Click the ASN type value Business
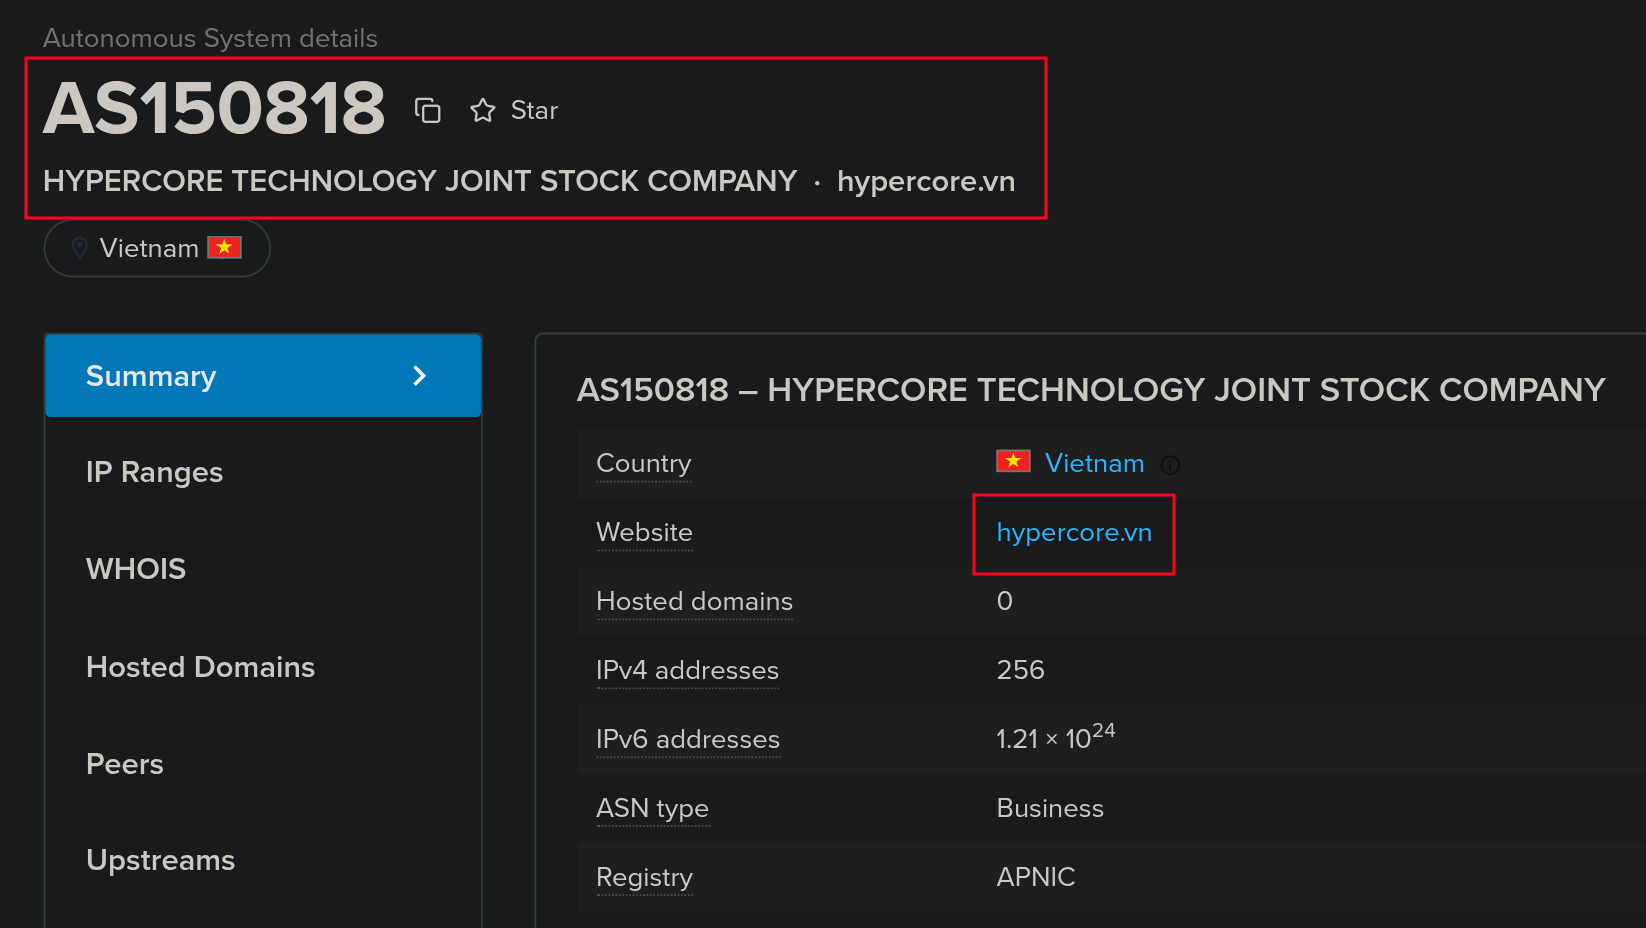 click(1050, 808)
